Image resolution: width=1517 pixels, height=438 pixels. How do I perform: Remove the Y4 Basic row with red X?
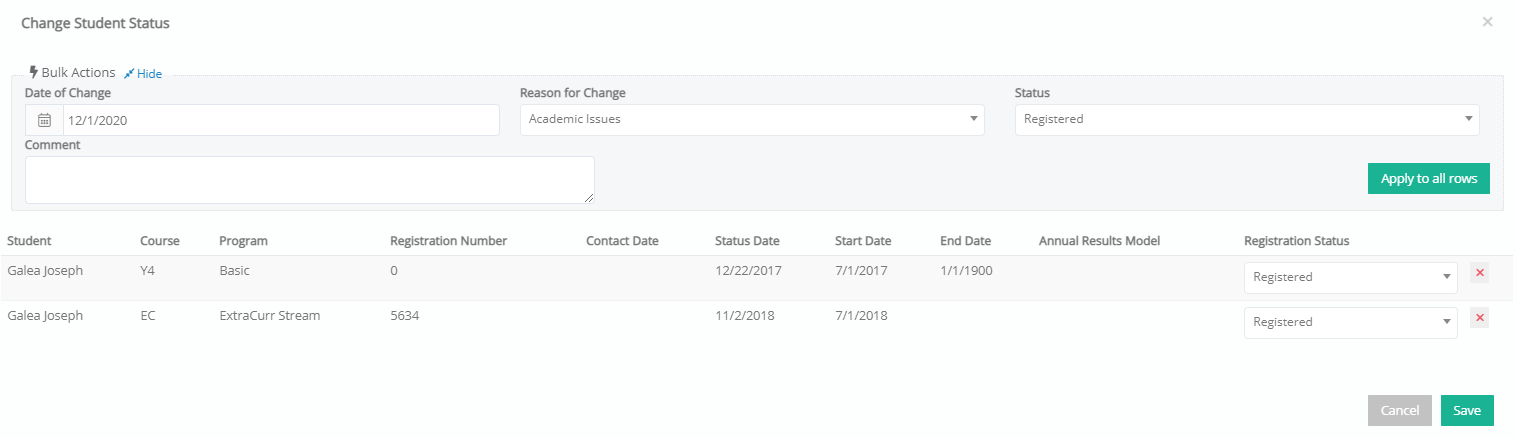[x=1479, y=273]
